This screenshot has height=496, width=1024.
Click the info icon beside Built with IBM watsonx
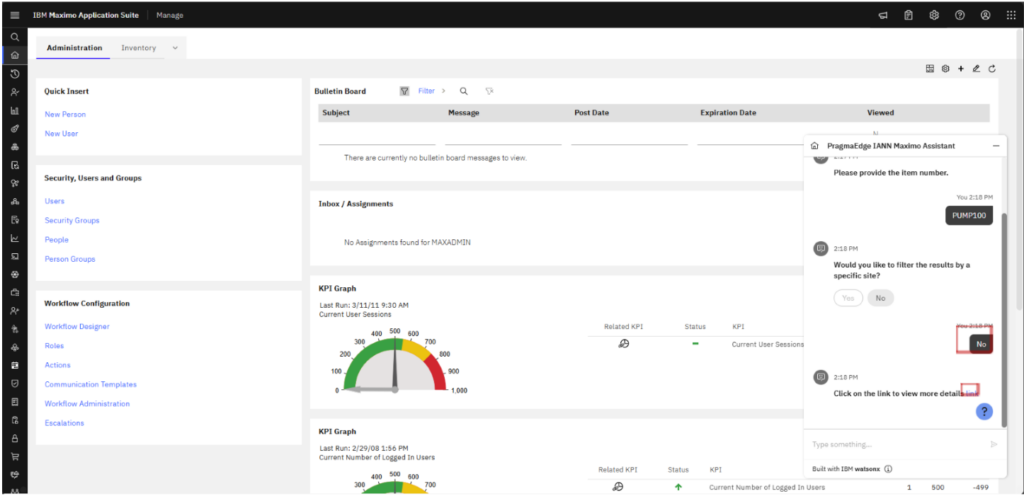888,469
